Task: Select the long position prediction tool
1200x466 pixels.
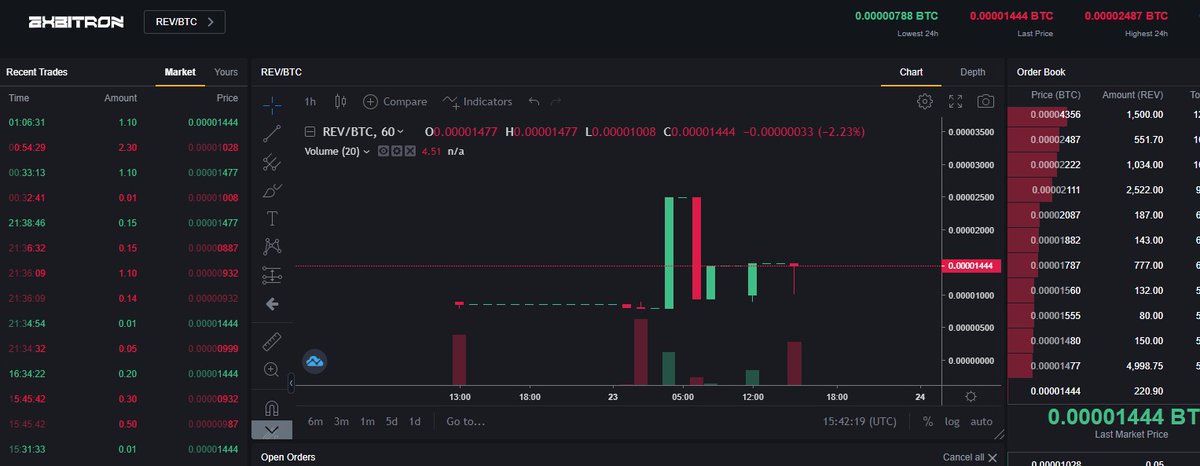Action: tap(272, 275)
